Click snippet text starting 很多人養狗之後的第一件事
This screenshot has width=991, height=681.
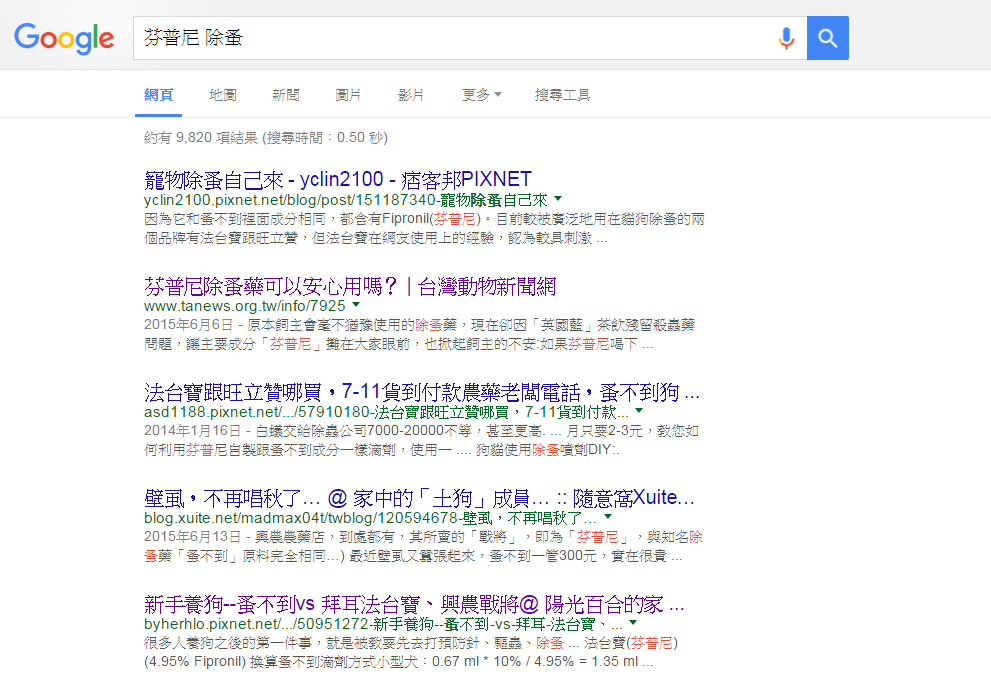[x=411, y=652]
